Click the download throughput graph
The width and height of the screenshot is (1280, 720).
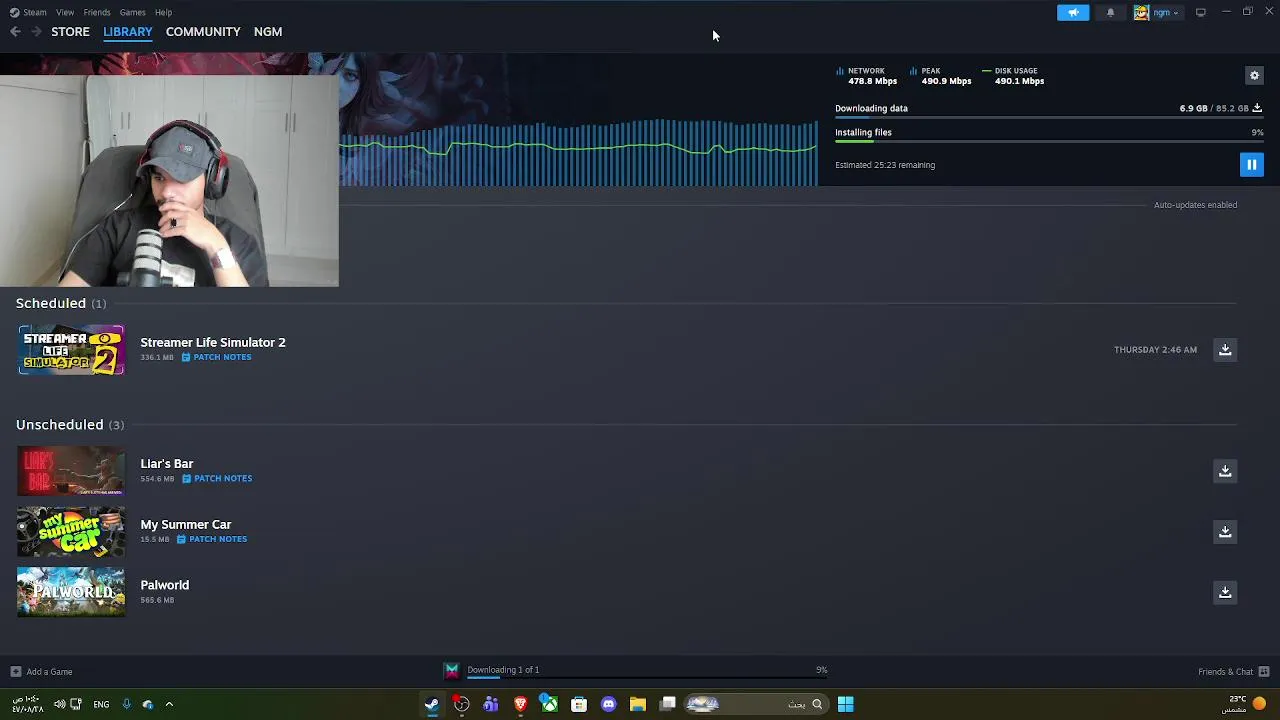point(578,152)
